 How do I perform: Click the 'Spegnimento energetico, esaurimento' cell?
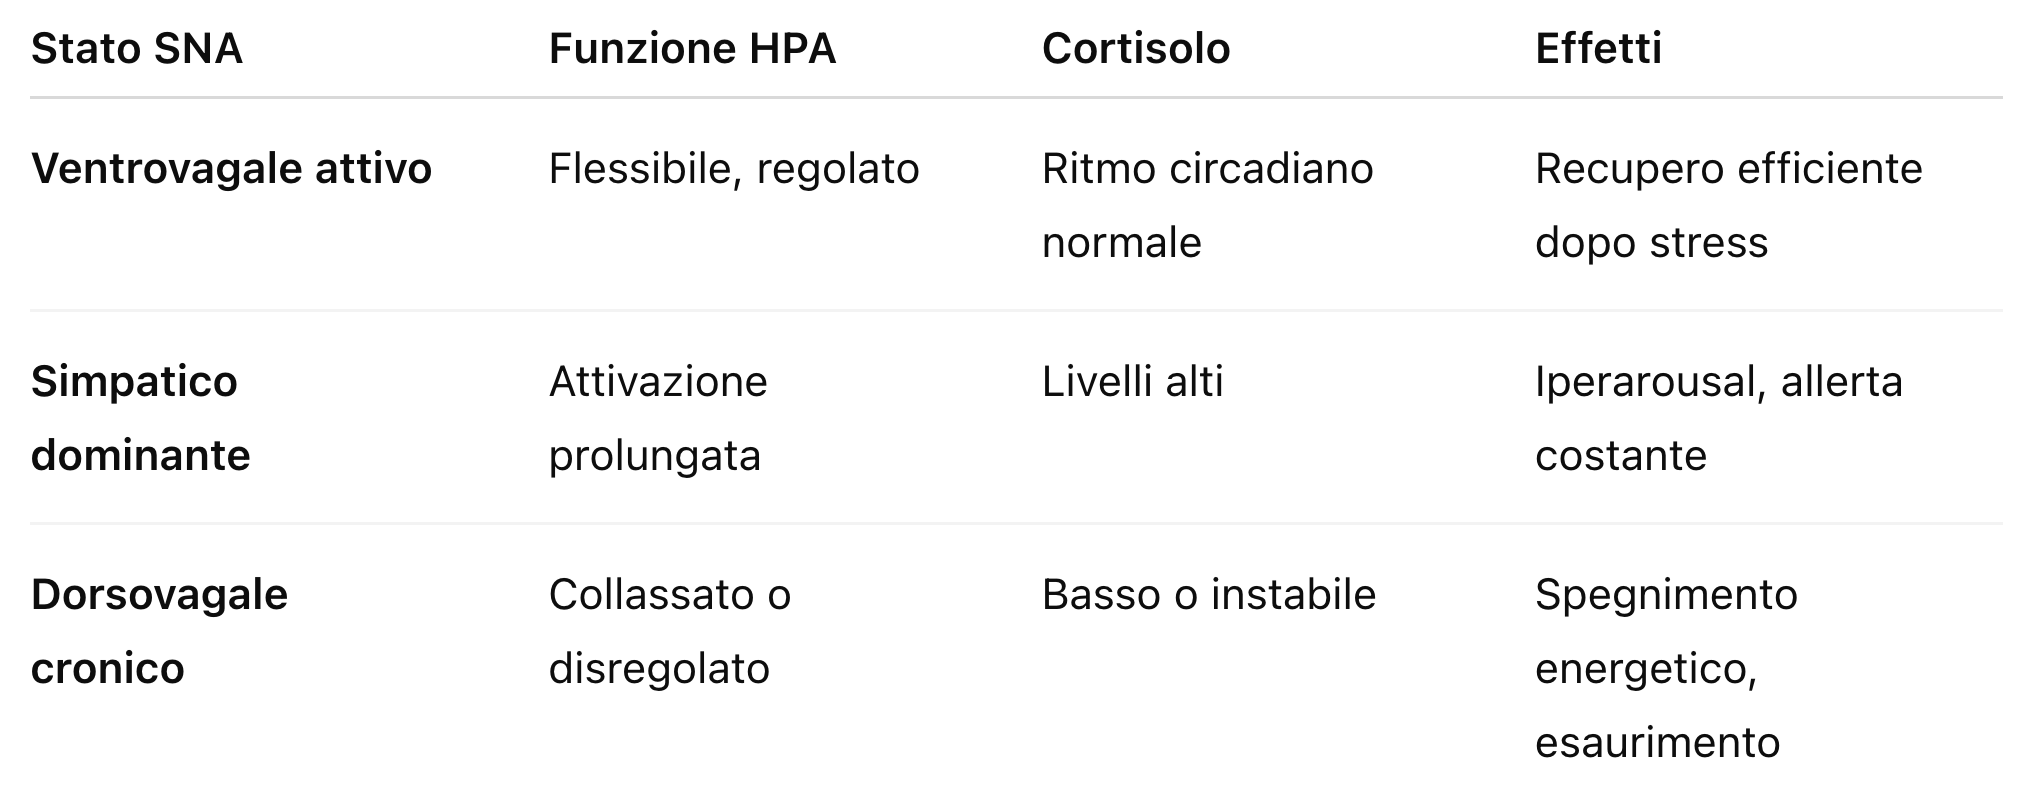pos(1665,668)
